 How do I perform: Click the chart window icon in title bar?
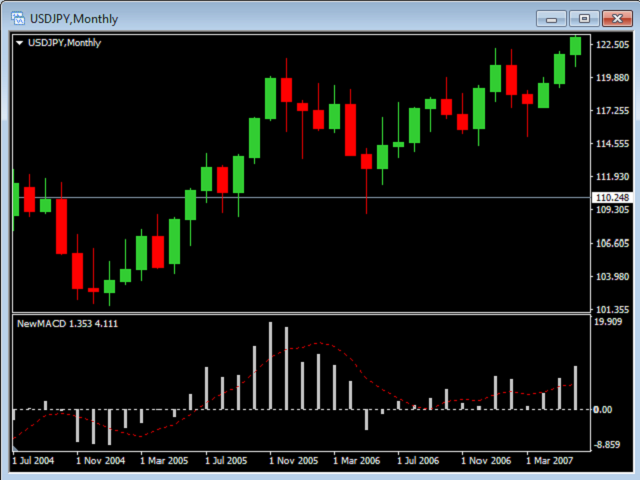(x=18, y=18)
